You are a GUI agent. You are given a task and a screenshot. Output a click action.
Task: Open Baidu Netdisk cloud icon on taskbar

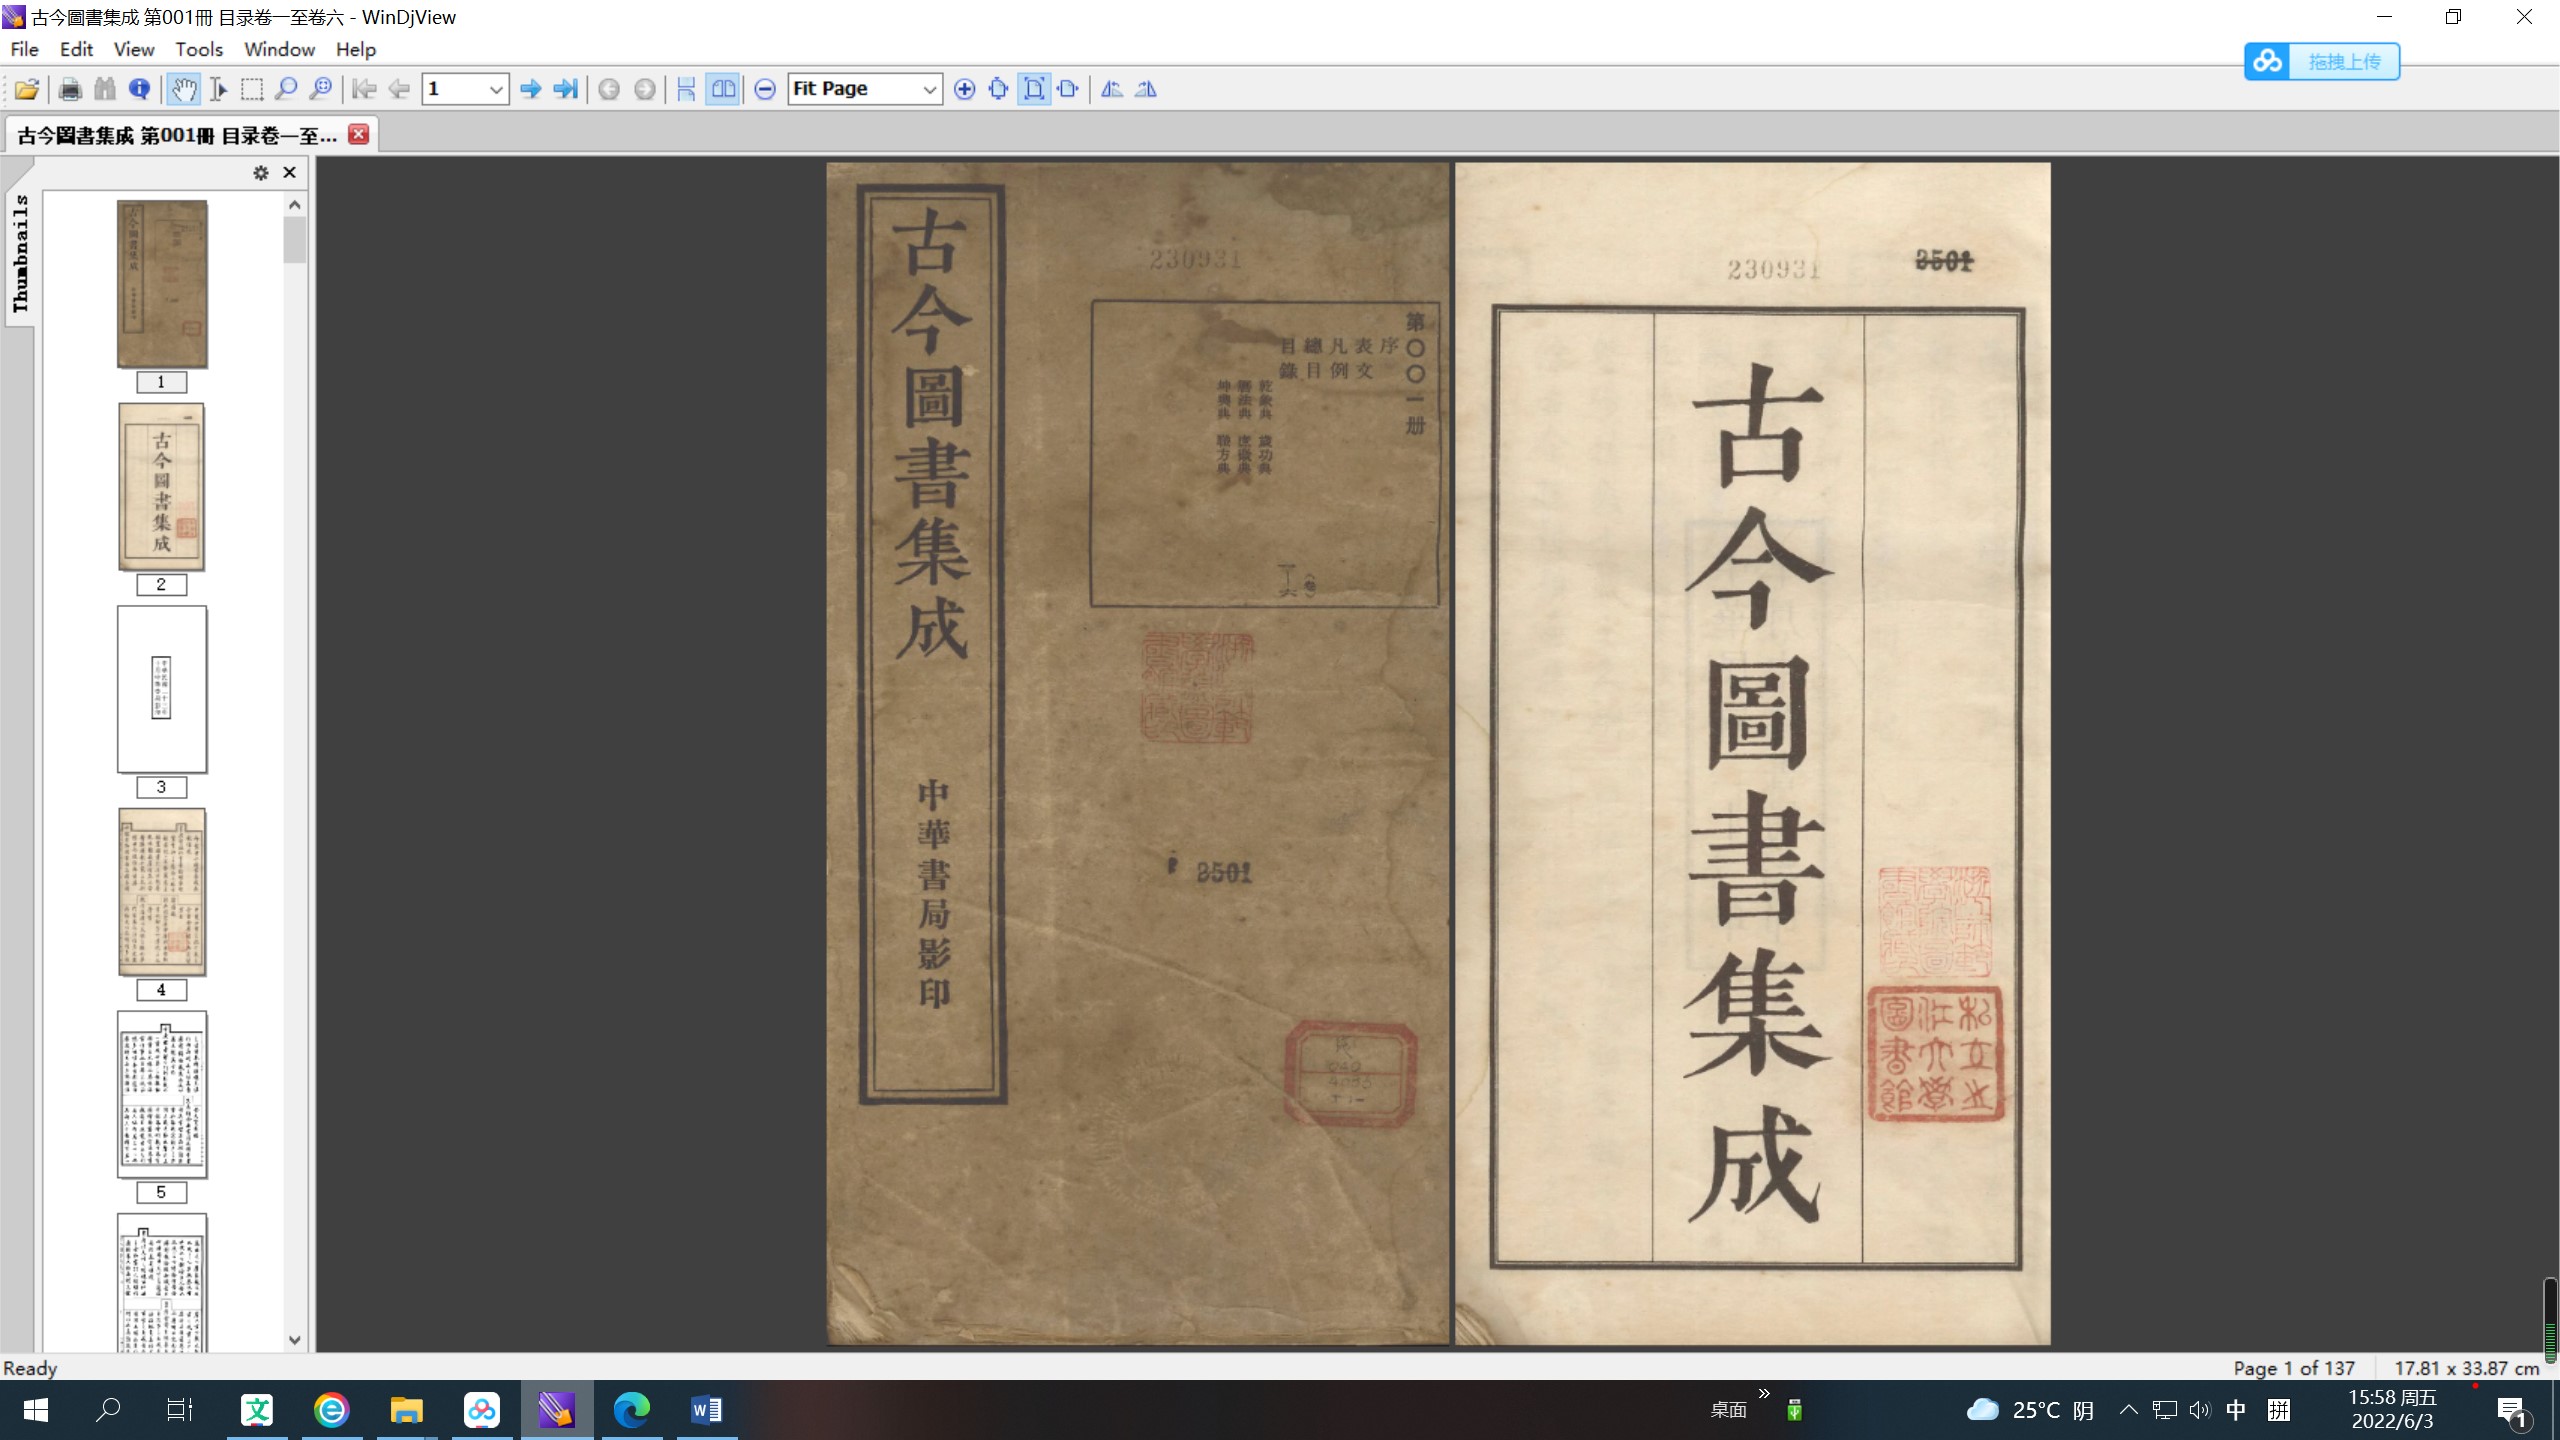coord(482,1410)
